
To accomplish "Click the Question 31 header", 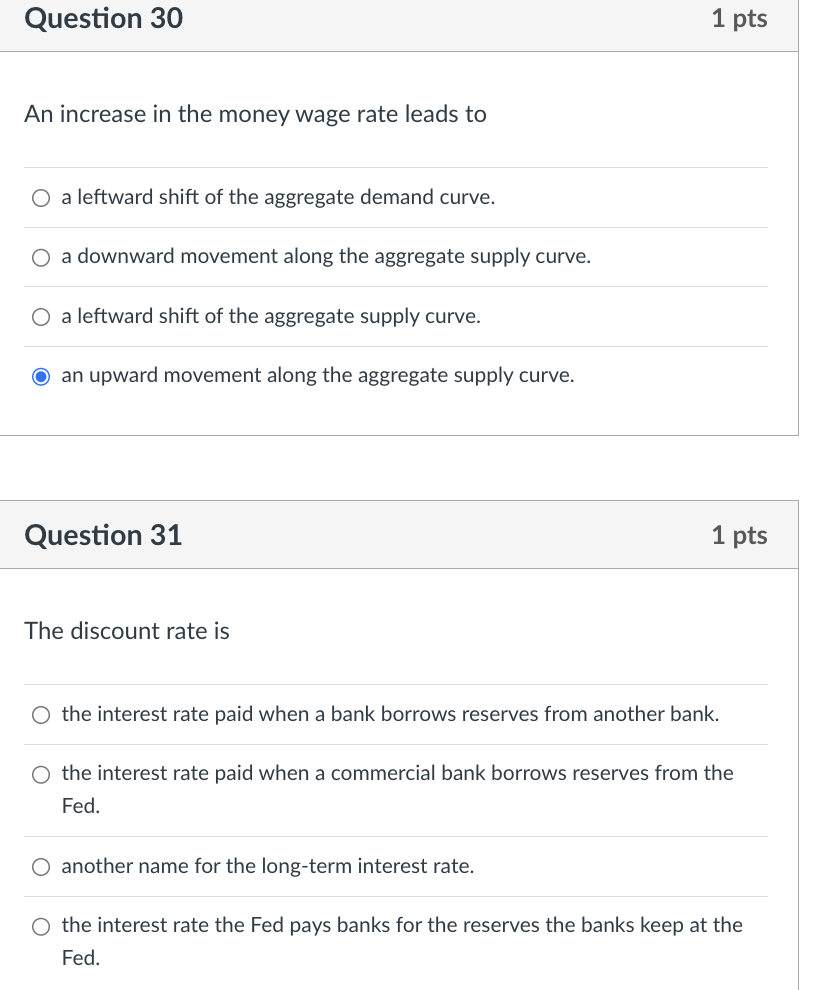I will point(103,535).
